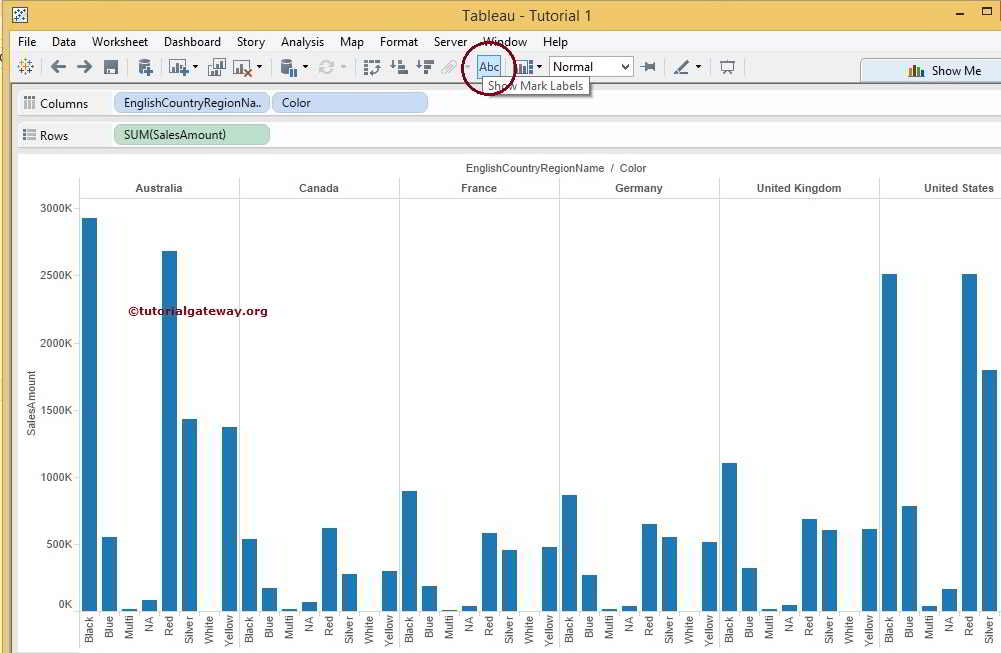
Task: Click the Presentation Mode icon
Action: [727, 67]
